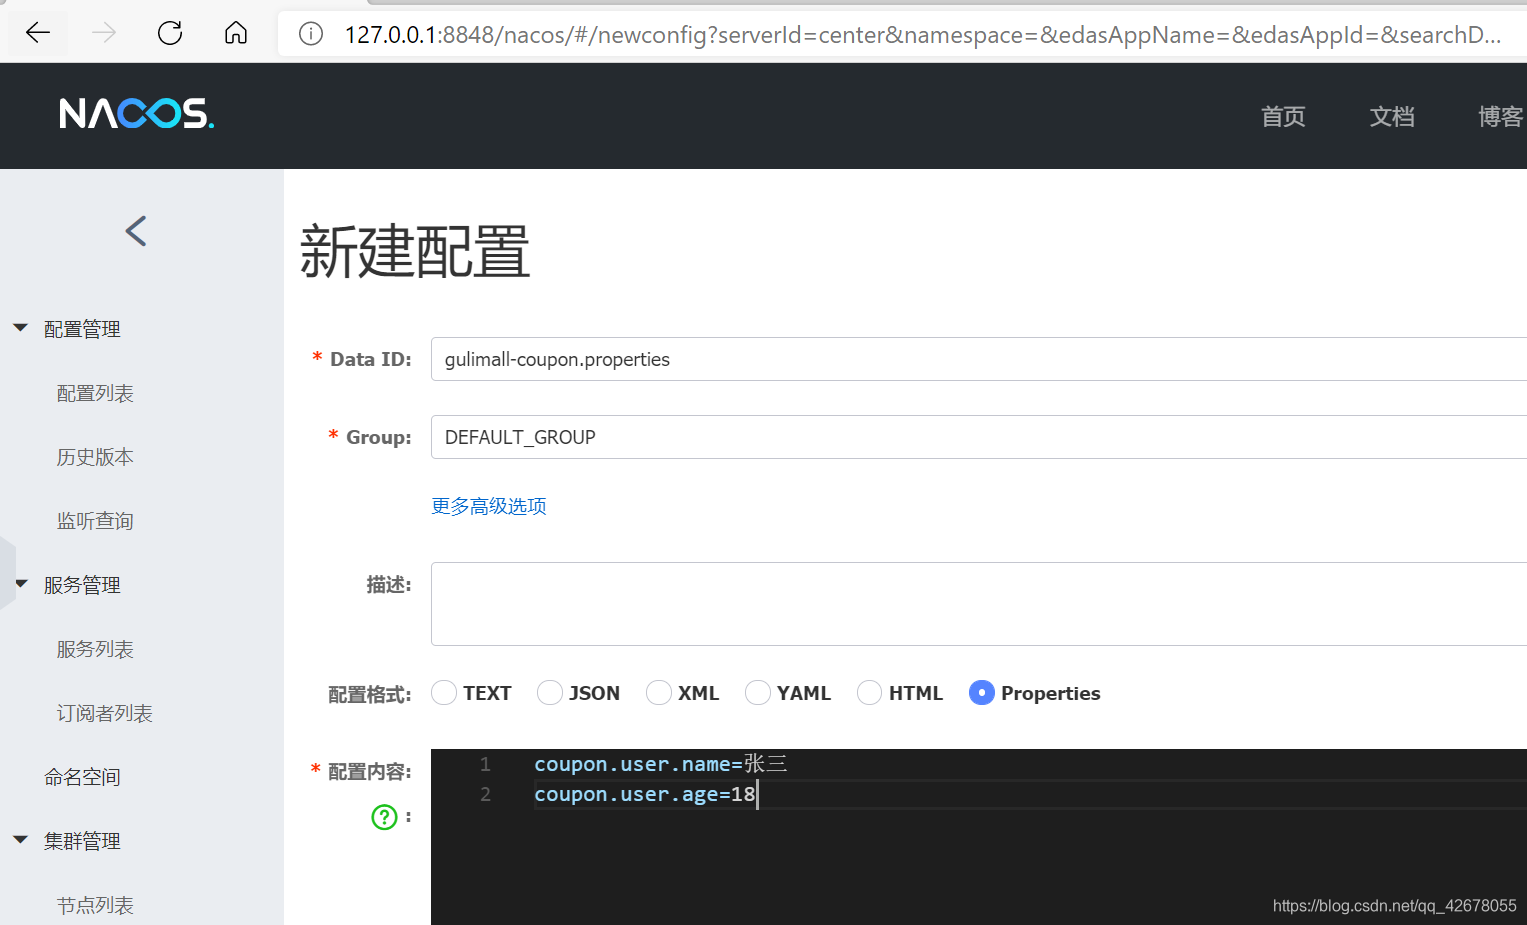Collapse the 配置管理 menu group

pyautogui.click(x=20, y=328)
